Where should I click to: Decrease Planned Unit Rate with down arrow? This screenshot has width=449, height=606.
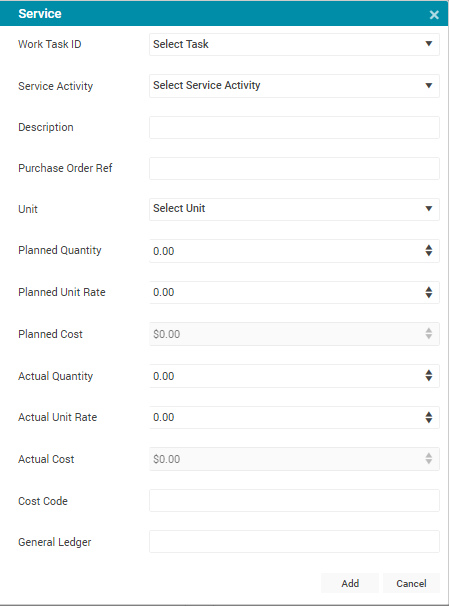tap(429, 295)
